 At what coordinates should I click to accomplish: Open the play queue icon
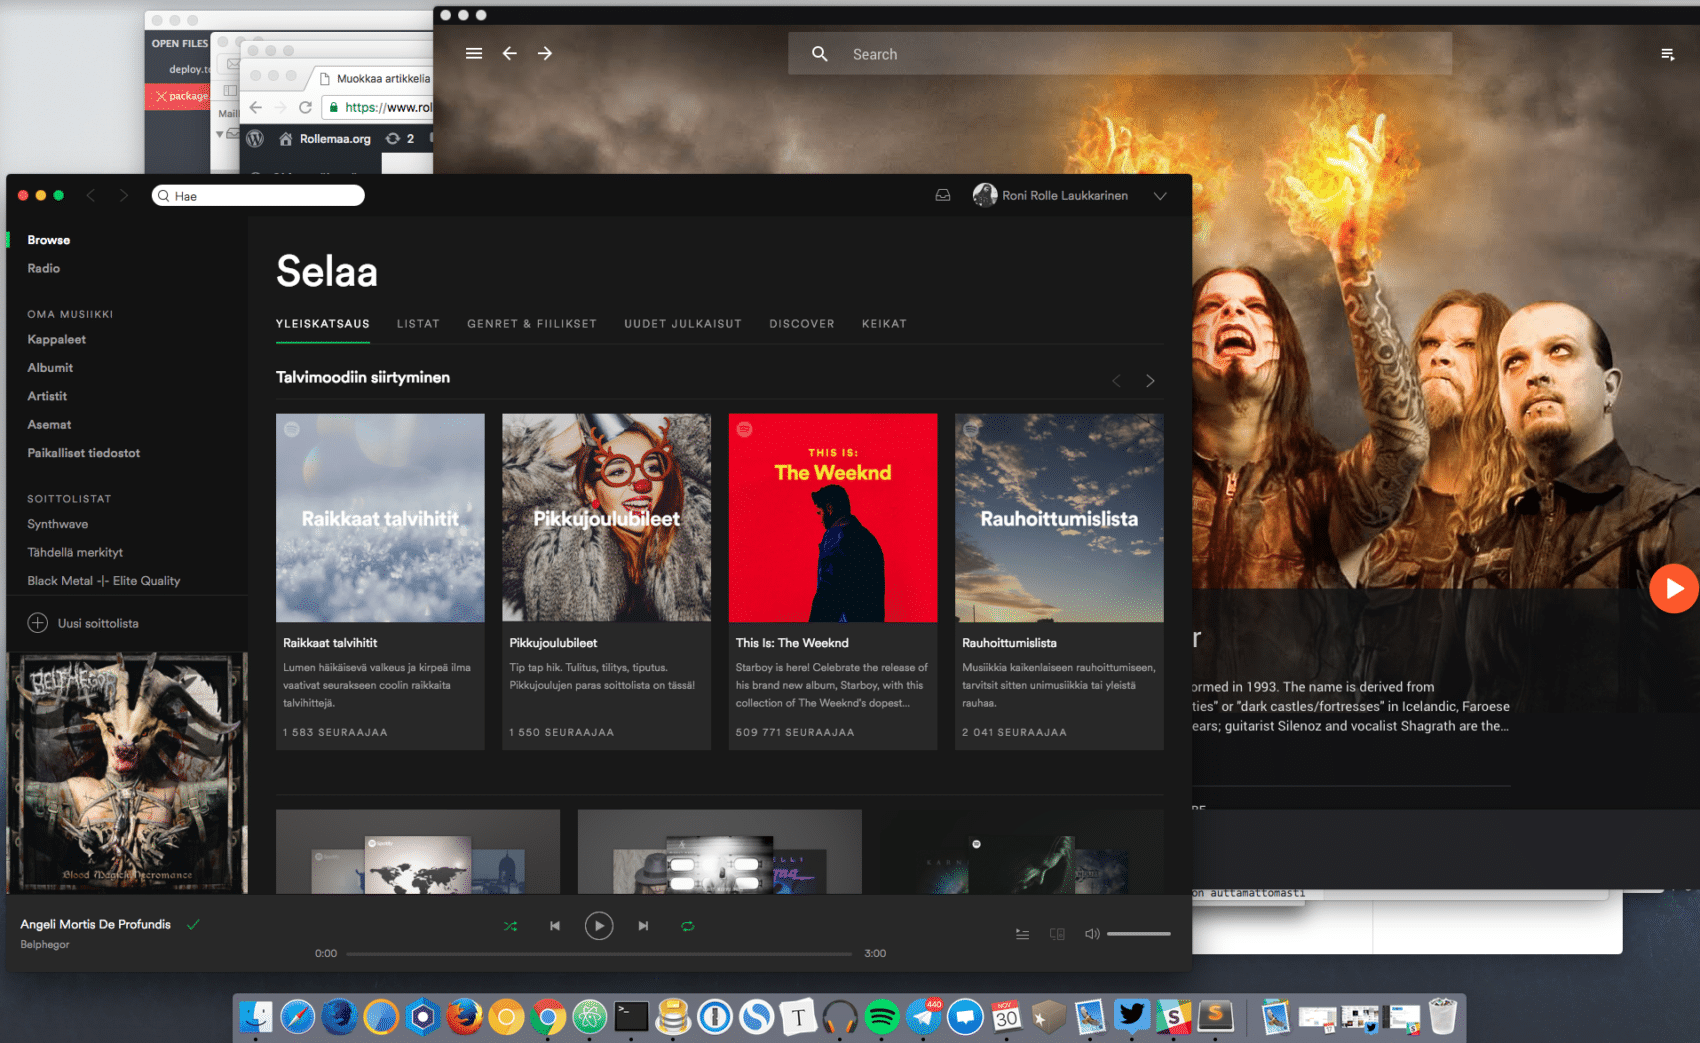point(1022,934)
